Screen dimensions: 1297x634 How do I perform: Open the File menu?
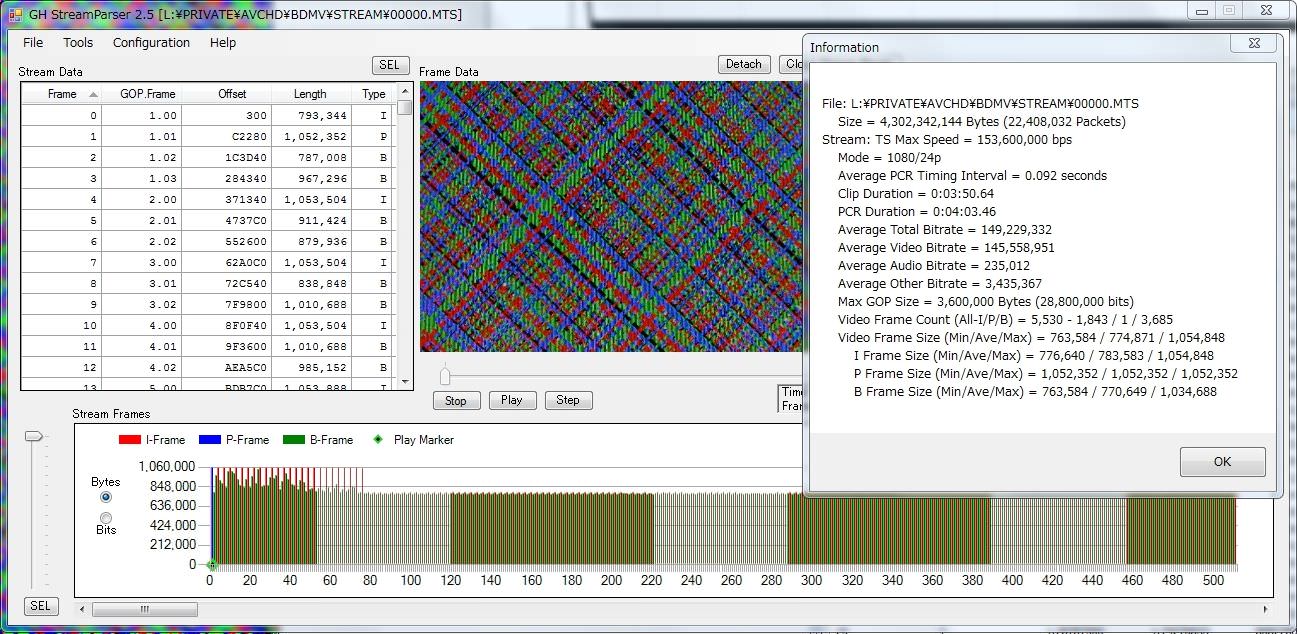33,43
